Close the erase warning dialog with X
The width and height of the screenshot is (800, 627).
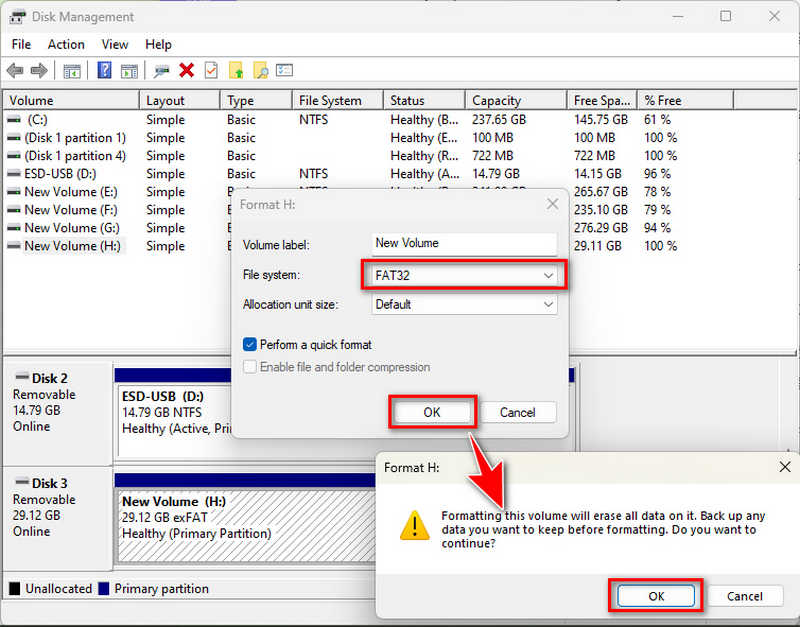785,467
